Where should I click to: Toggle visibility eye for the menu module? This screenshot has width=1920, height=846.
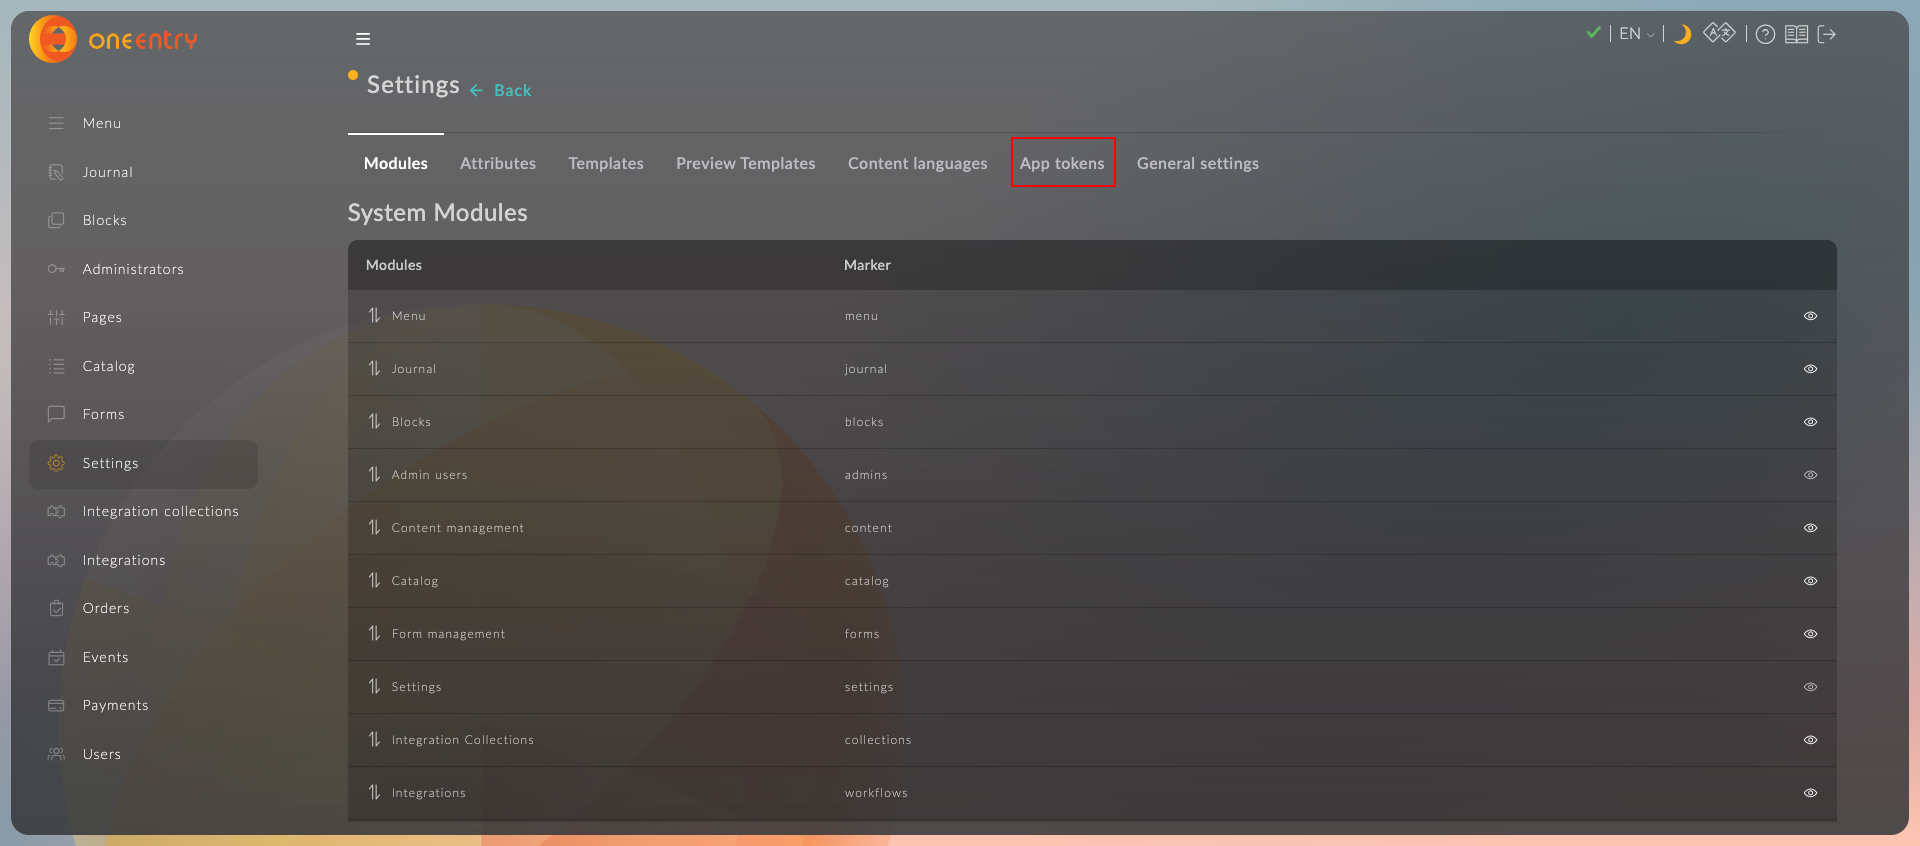click(1810, 316)
